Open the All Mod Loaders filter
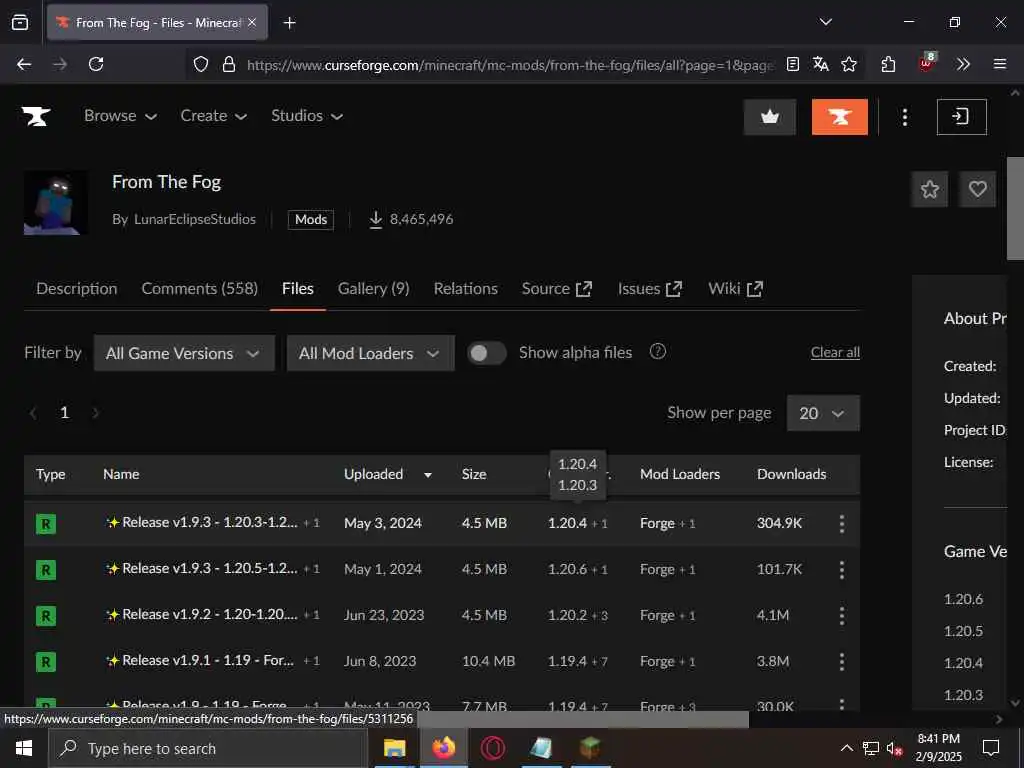 370,353
